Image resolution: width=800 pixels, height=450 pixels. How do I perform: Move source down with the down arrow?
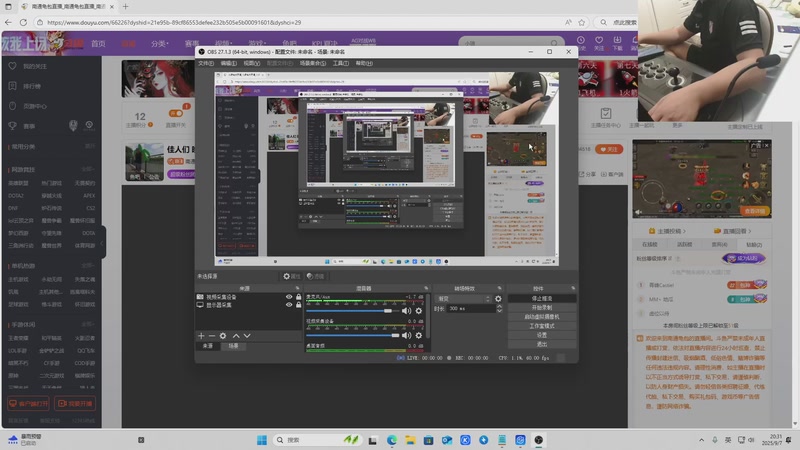pos(247,336)
